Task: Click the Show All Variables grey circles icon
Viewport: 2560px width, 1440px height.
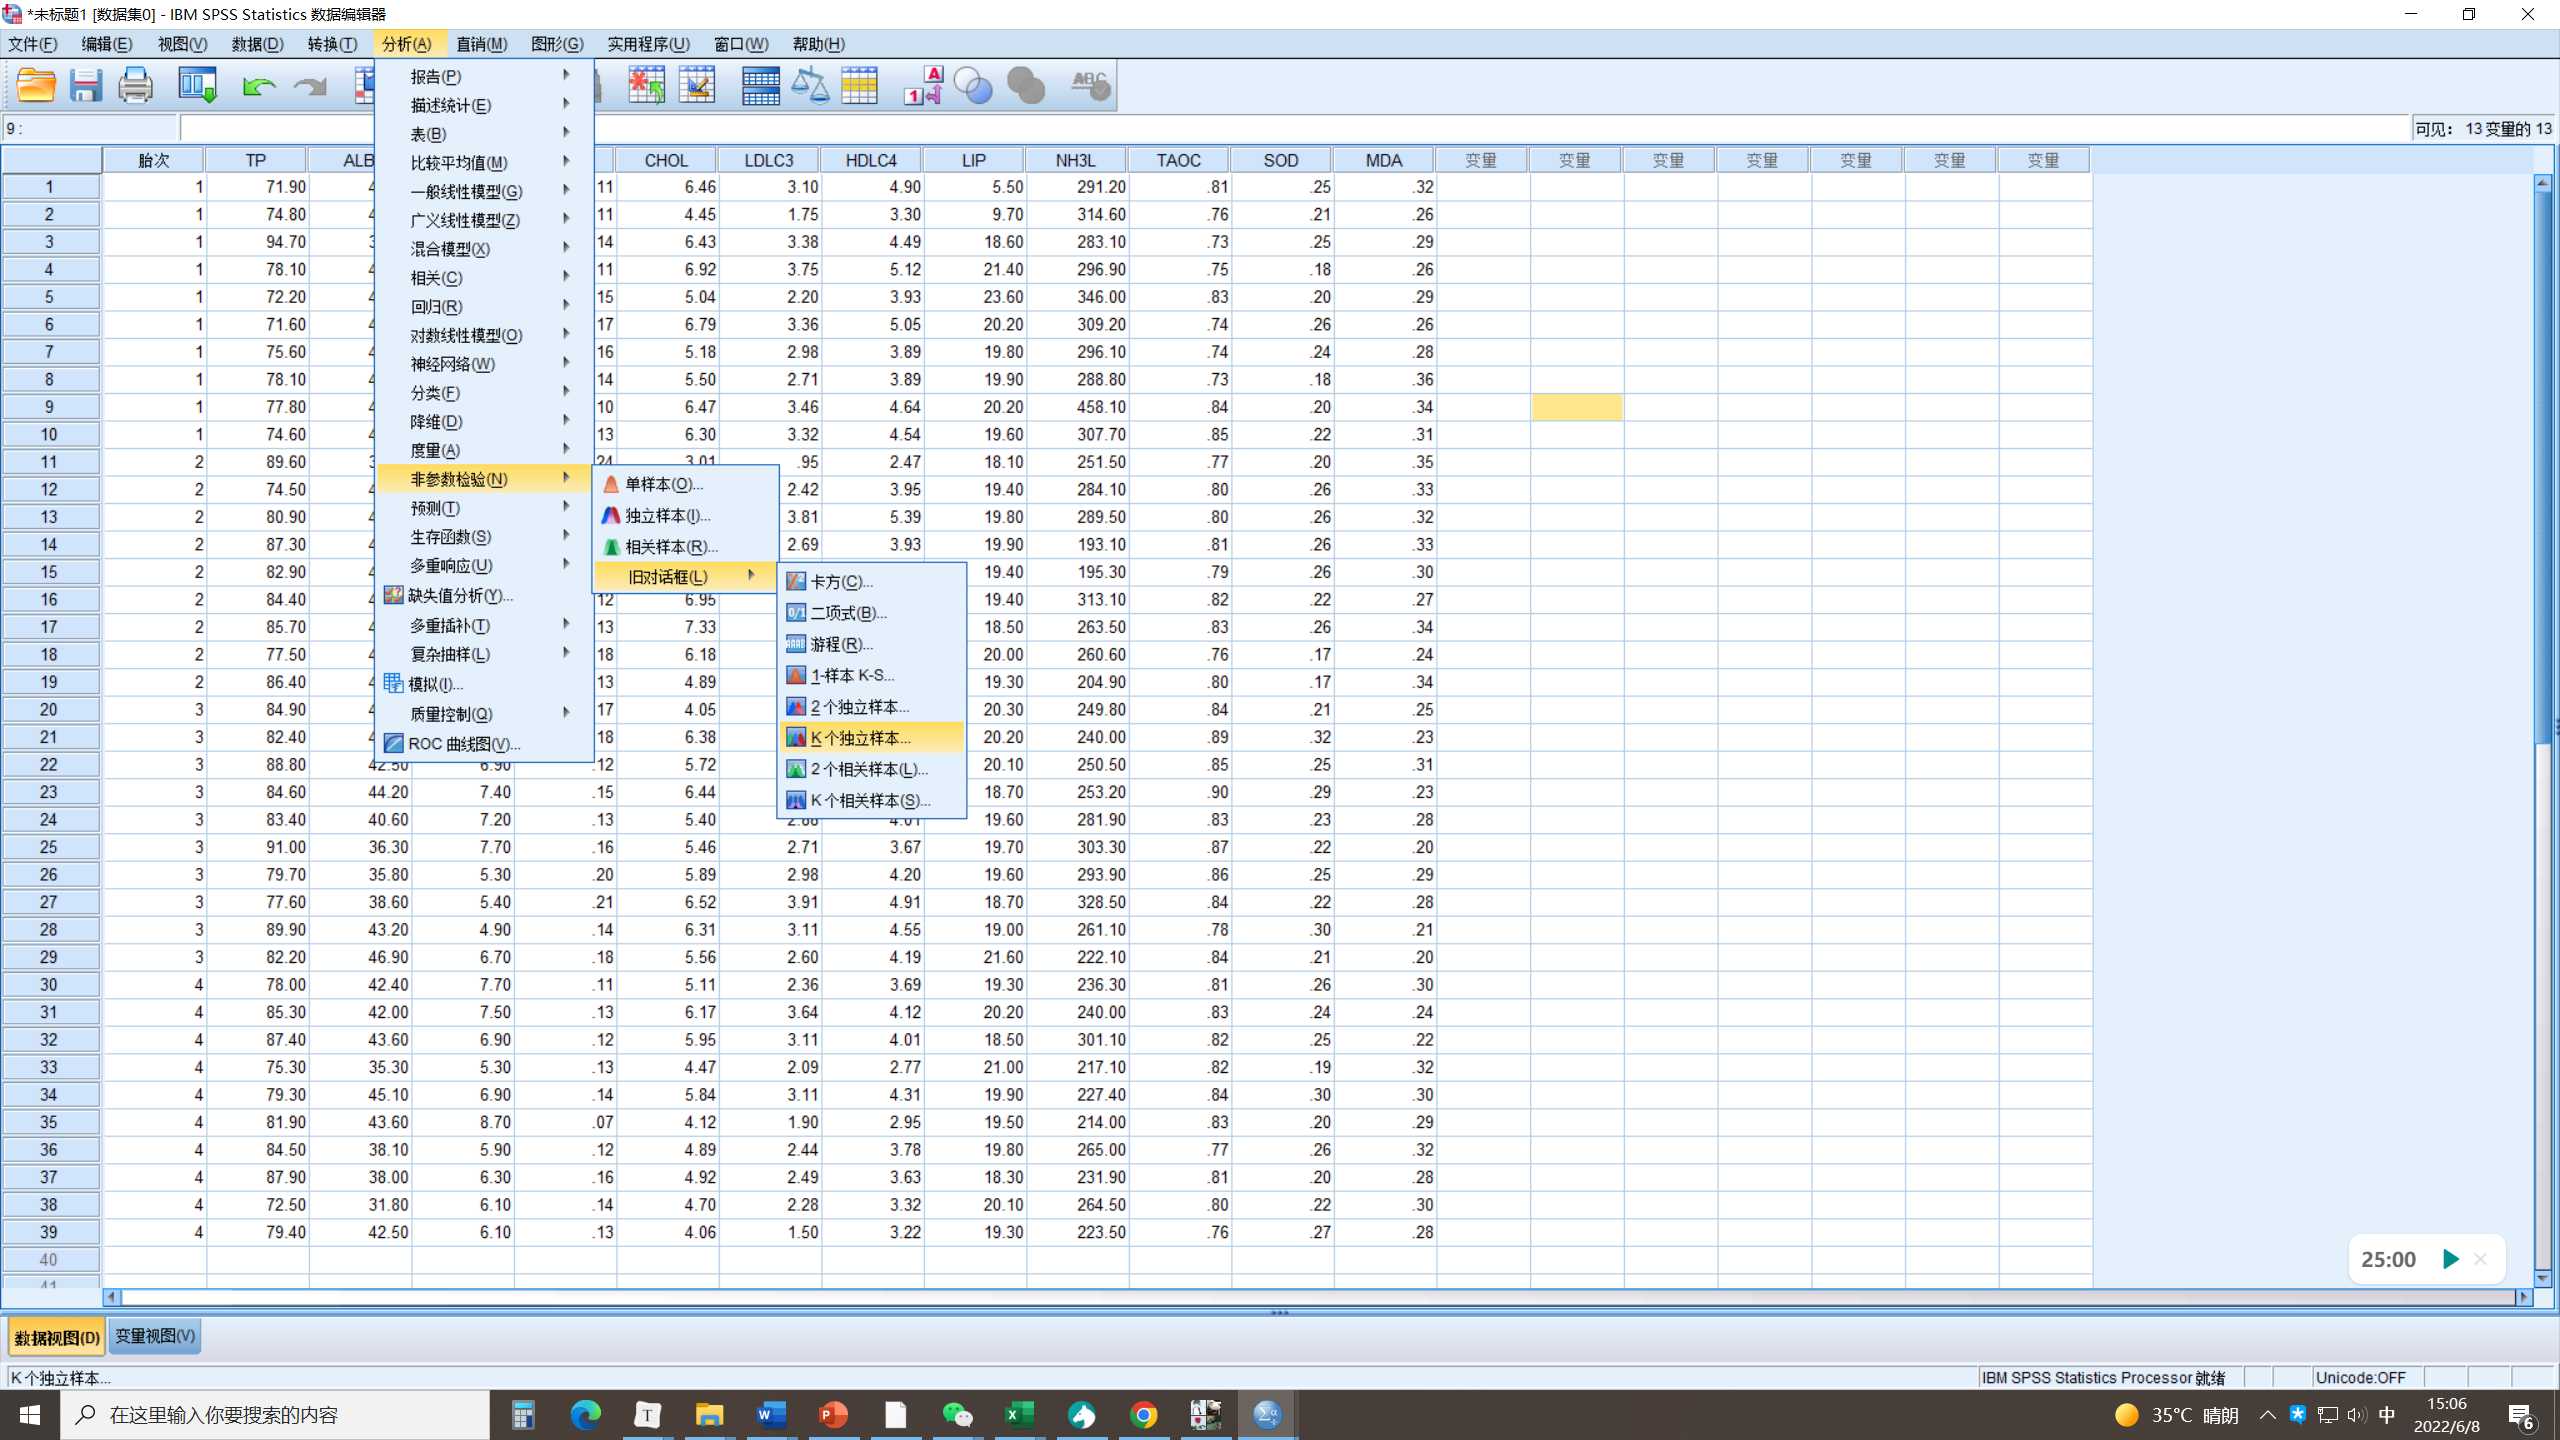Action: tap(1026, 86)
